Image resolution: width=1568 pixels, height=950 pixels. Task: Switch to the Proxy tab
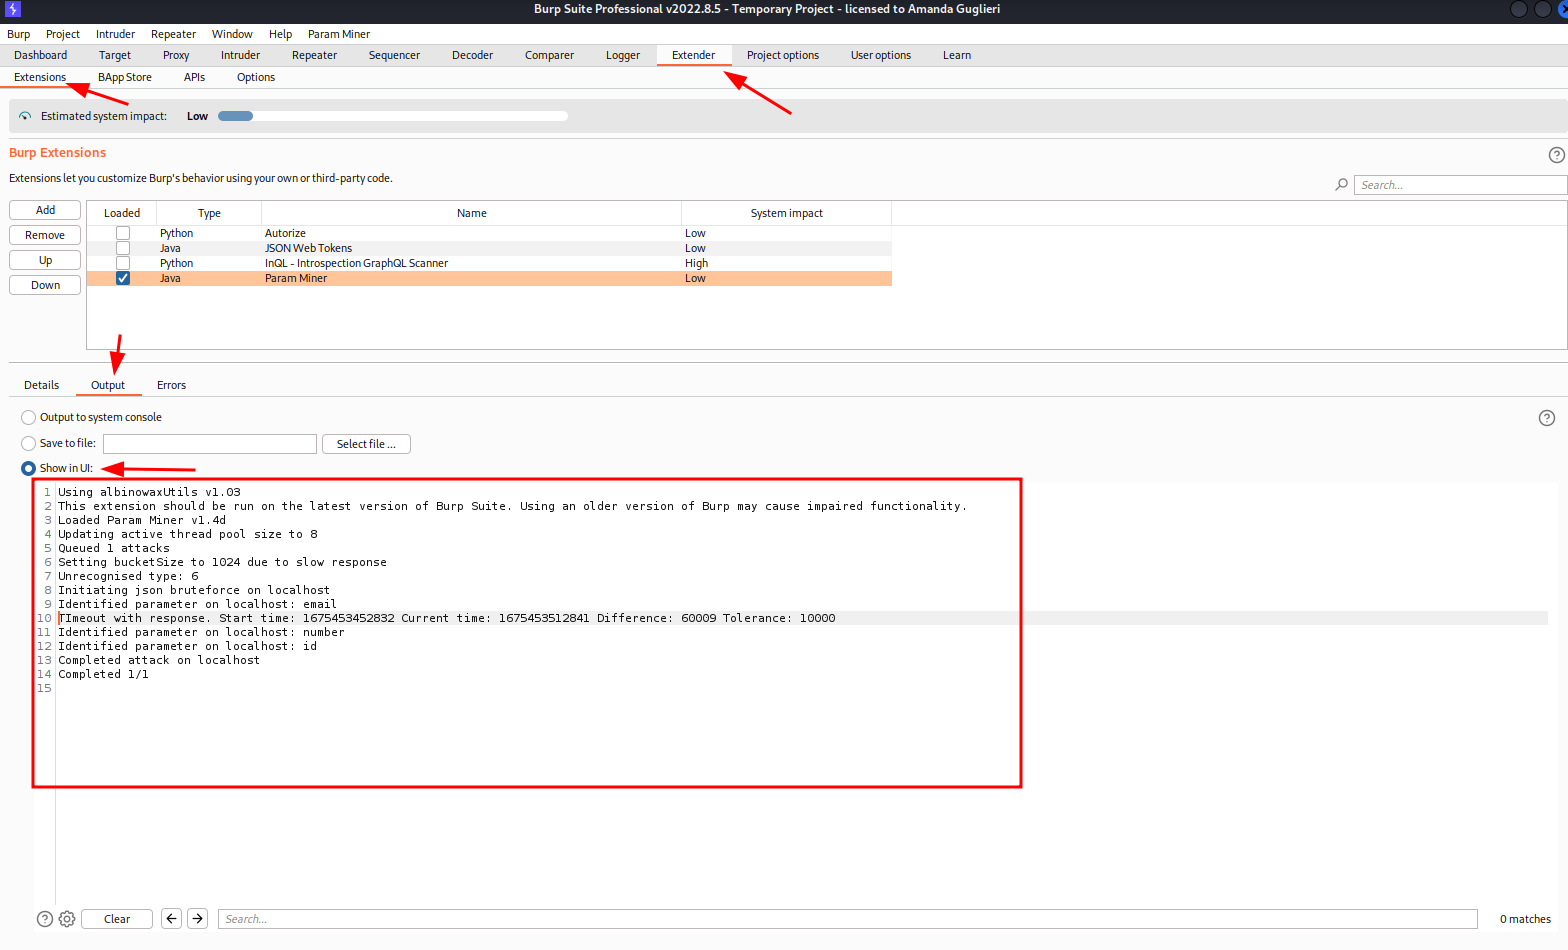176,55
